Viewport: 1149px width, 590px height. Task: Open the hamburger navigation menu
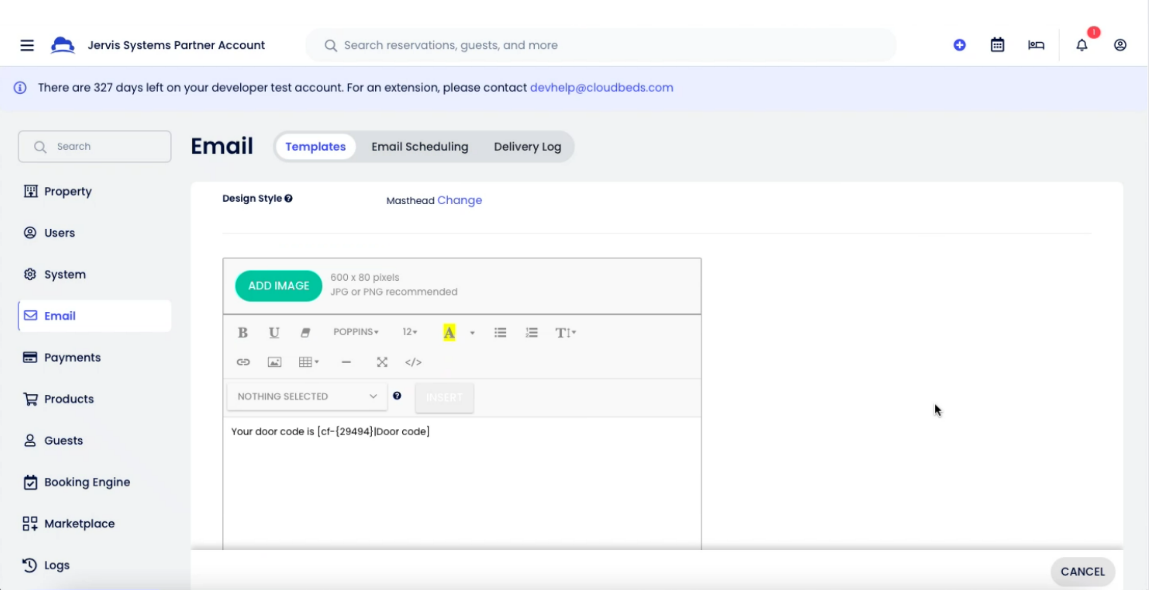tap(27, 45)
